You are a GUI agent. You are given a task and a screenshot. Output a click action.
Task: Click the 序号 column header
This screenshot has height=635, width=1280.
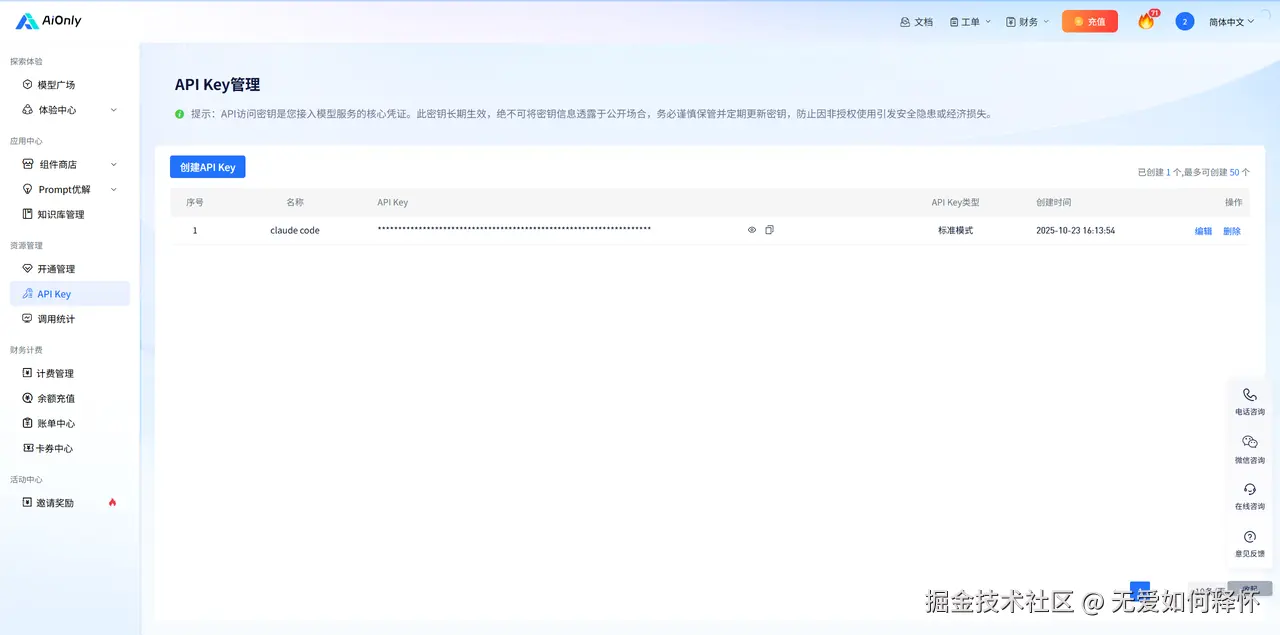click(195, 202)
